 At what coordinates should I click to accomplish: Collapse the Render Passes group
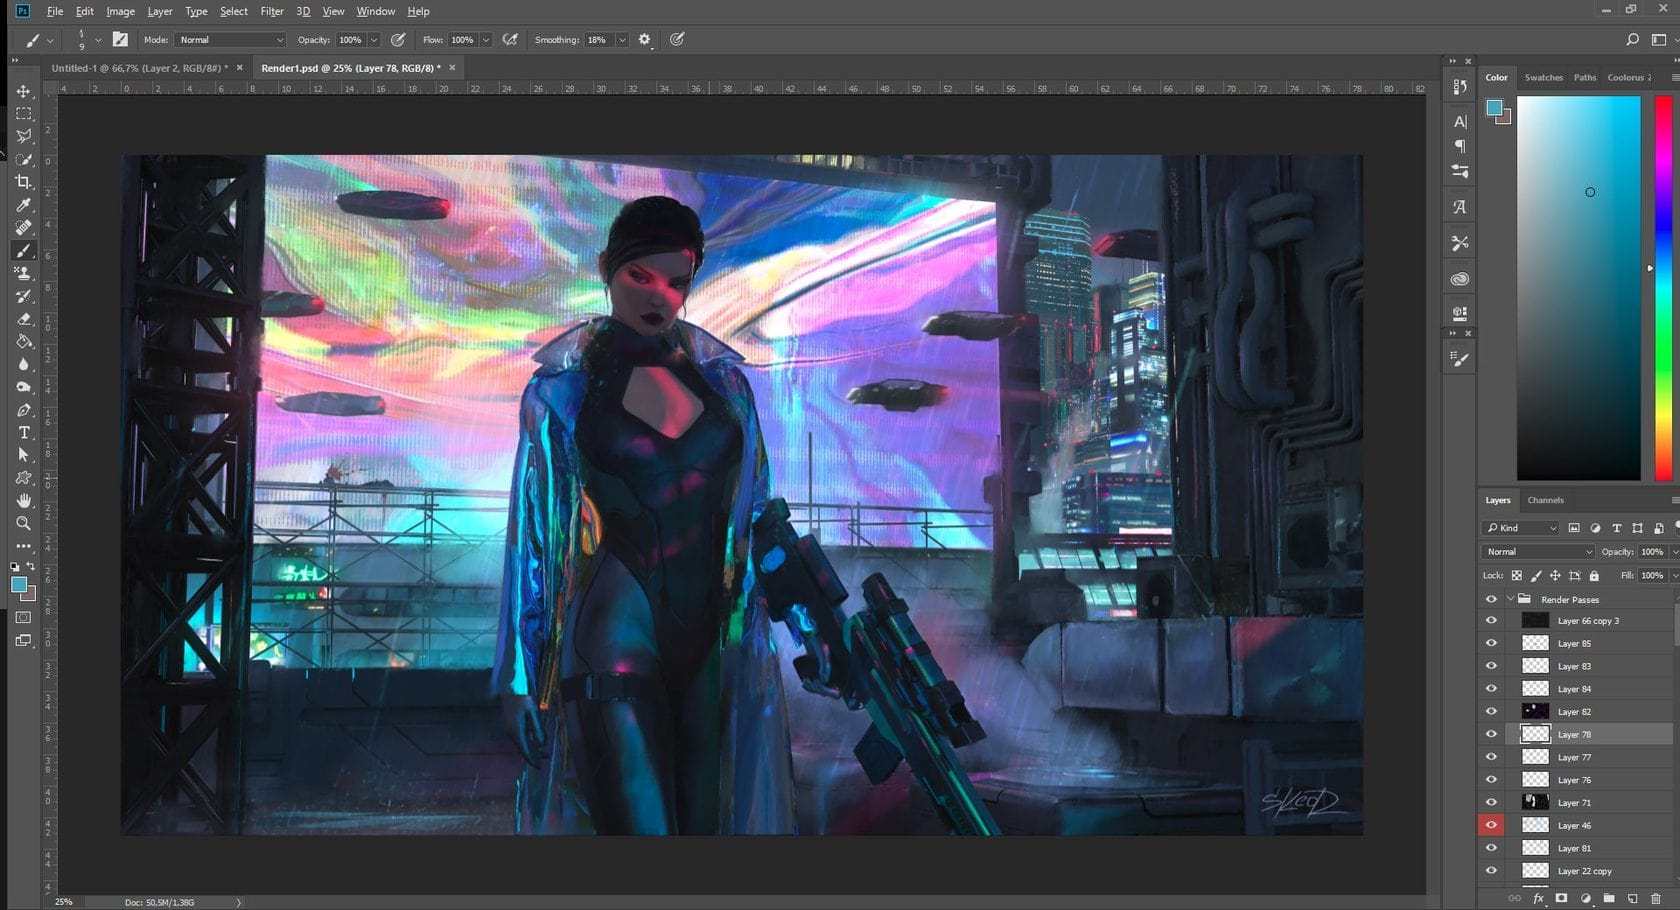coord(1510,599)
